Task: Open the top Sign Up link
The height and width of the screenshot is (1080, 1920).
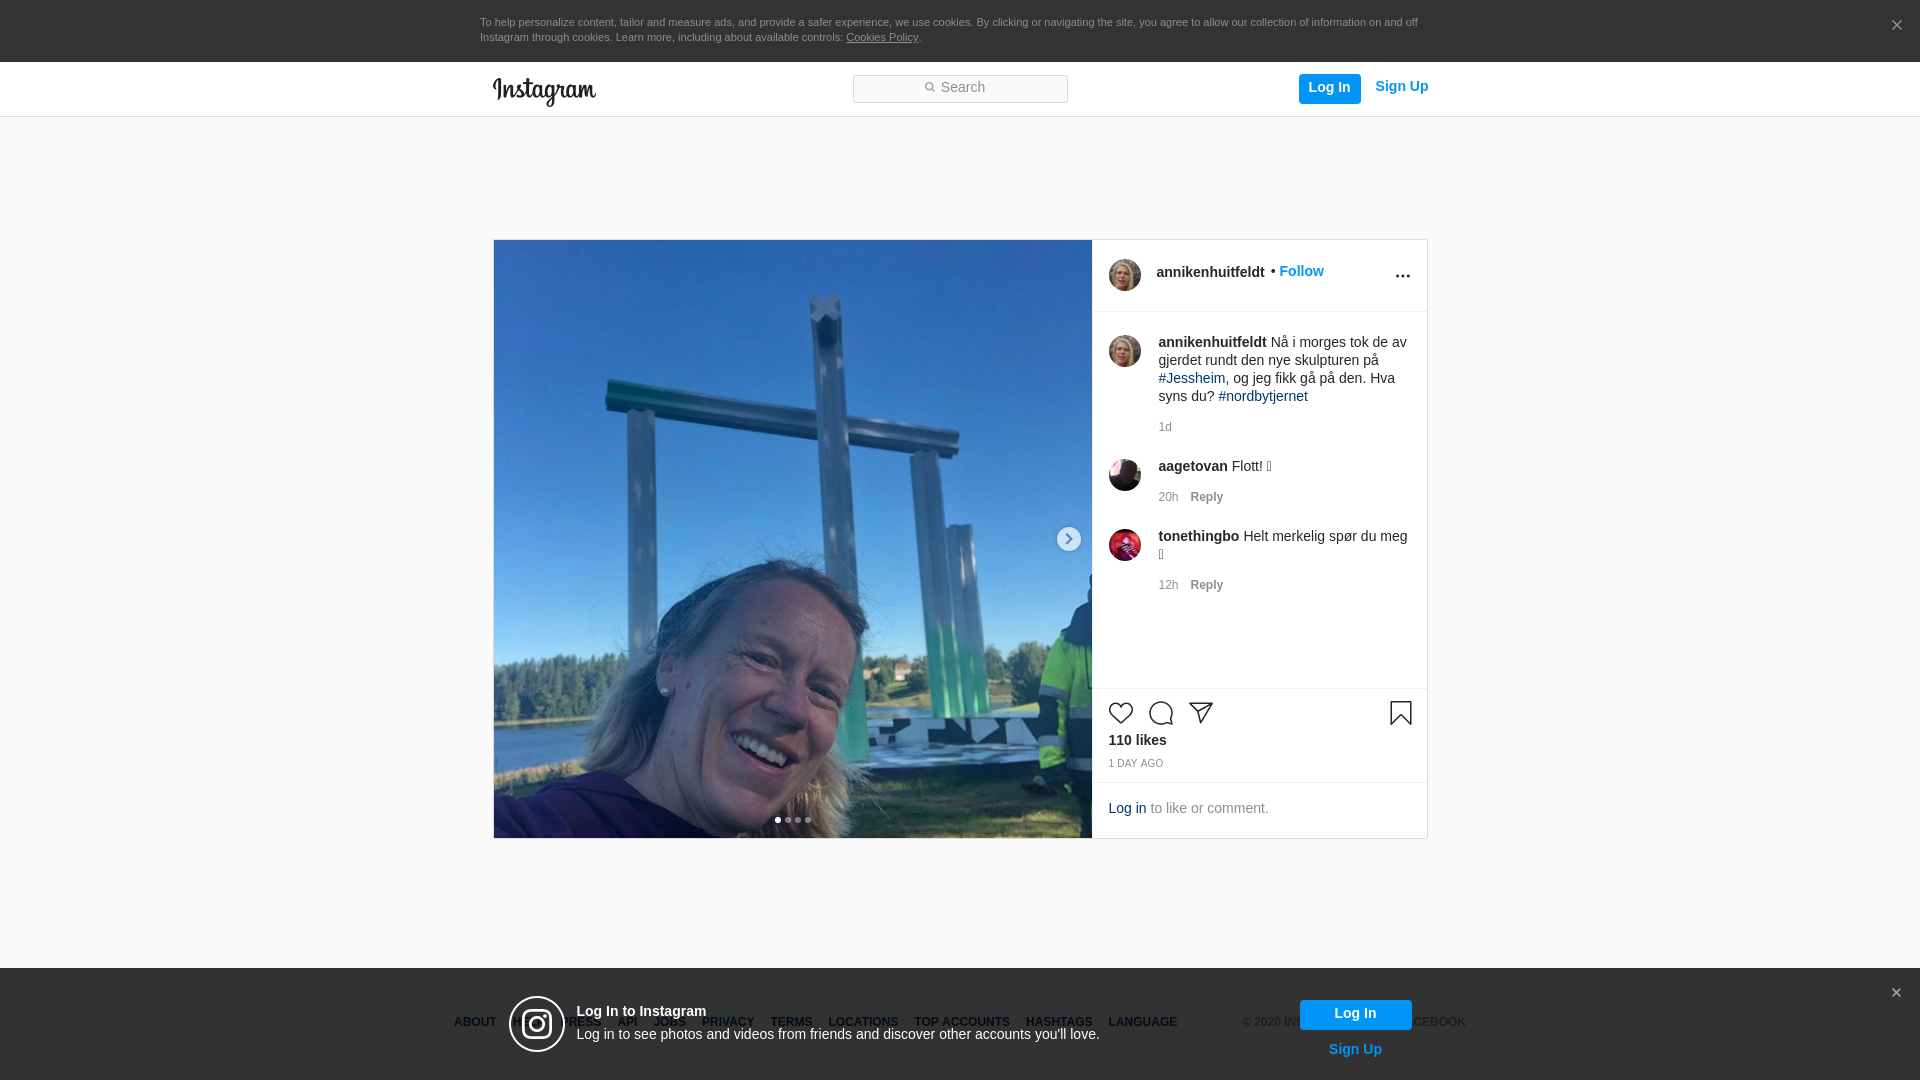Action: (x=1401, y=87)
